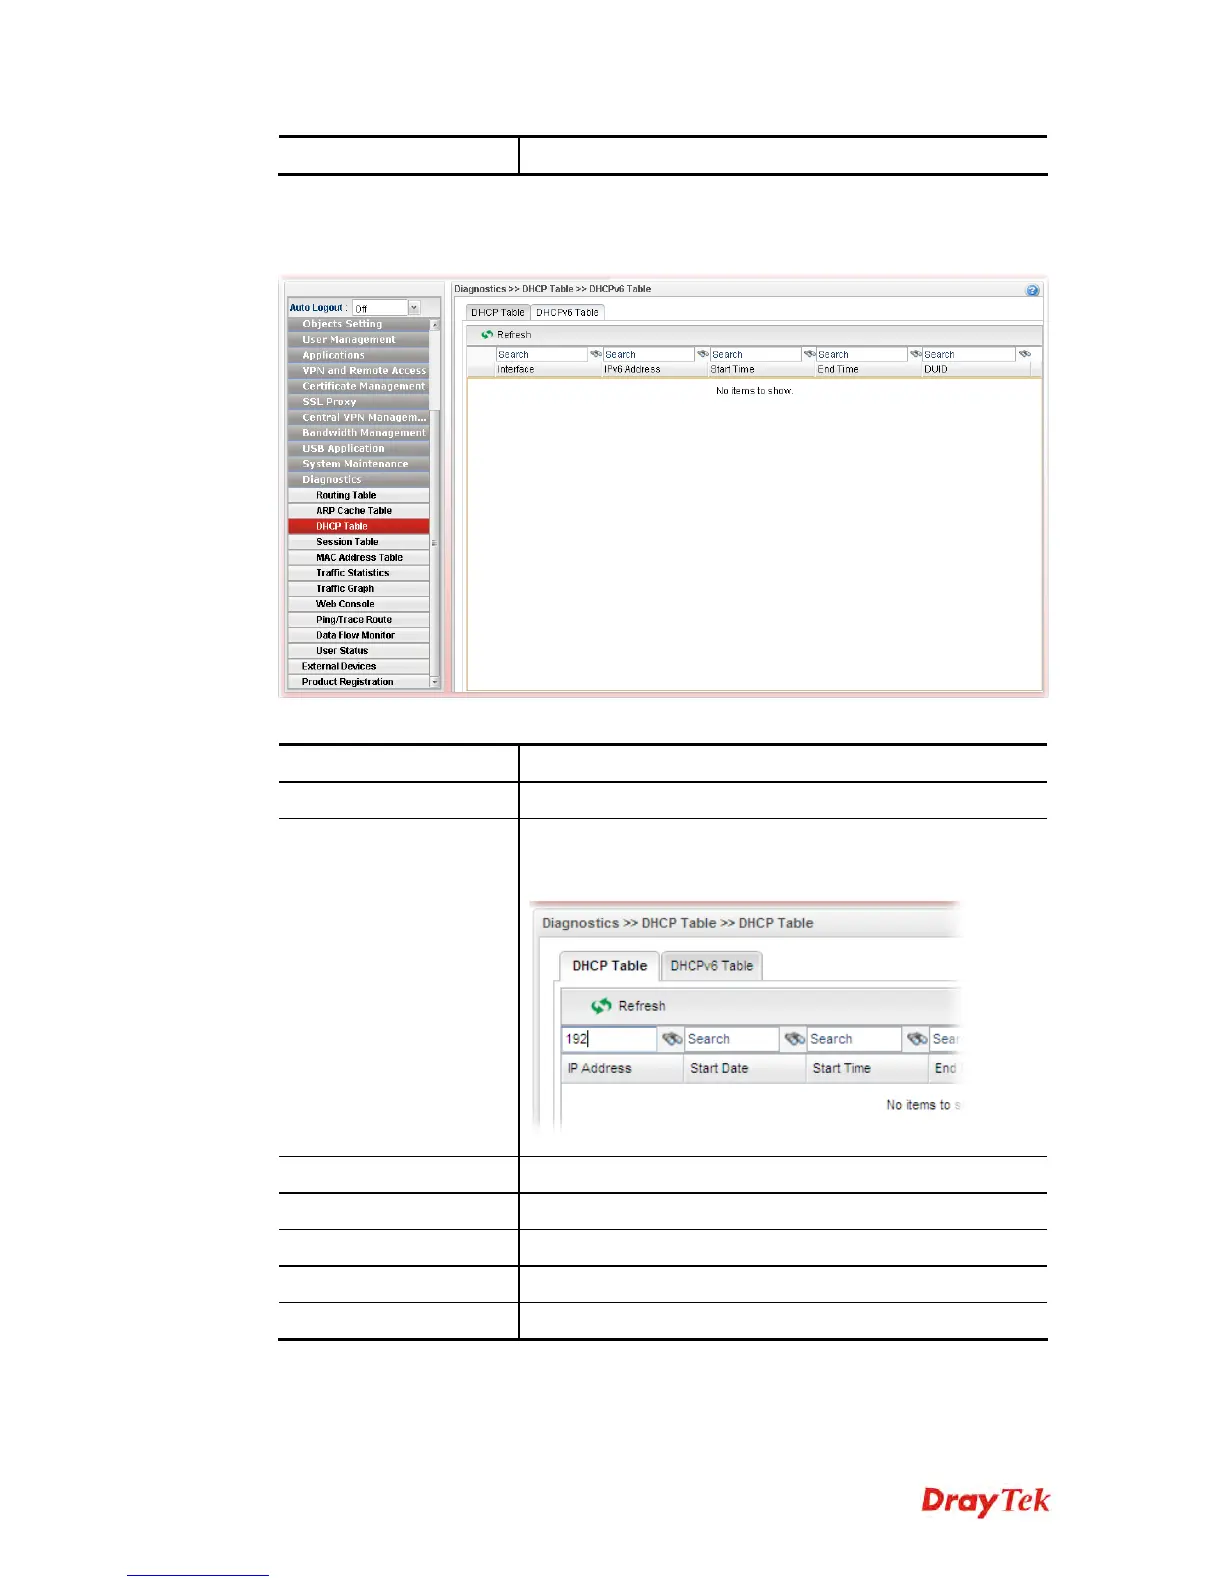The image size is (1224, 1584).
Task: Sort by IPv6 Address column header
Action: [x=655, y=370]
